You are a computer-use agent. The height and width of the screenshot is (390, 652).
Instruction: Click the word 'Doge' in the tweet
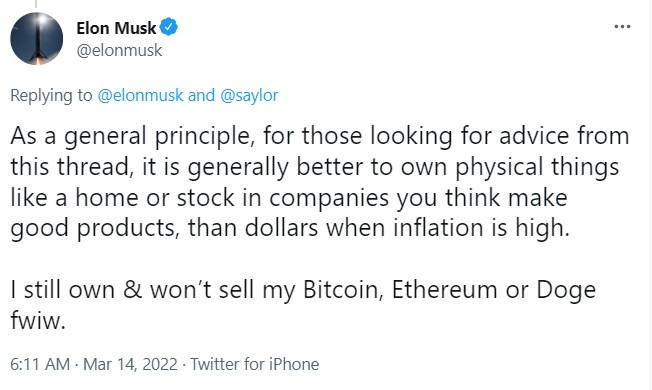click(566, 290)
